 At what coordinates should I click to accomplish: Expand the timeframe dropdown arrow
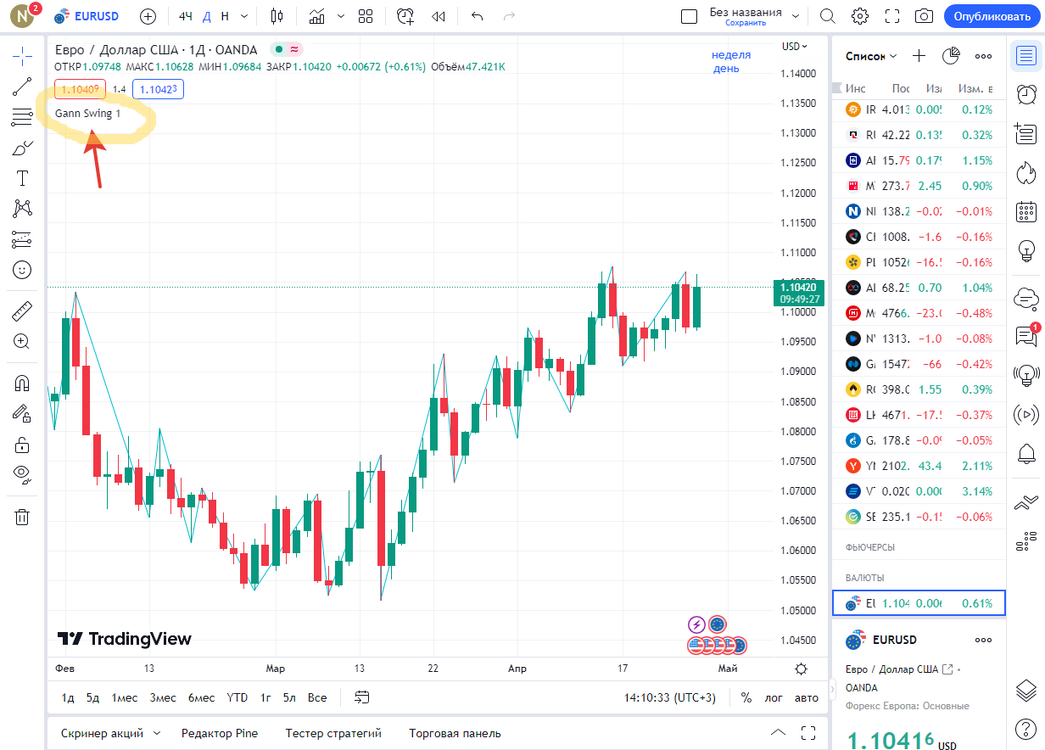point(245,16)
